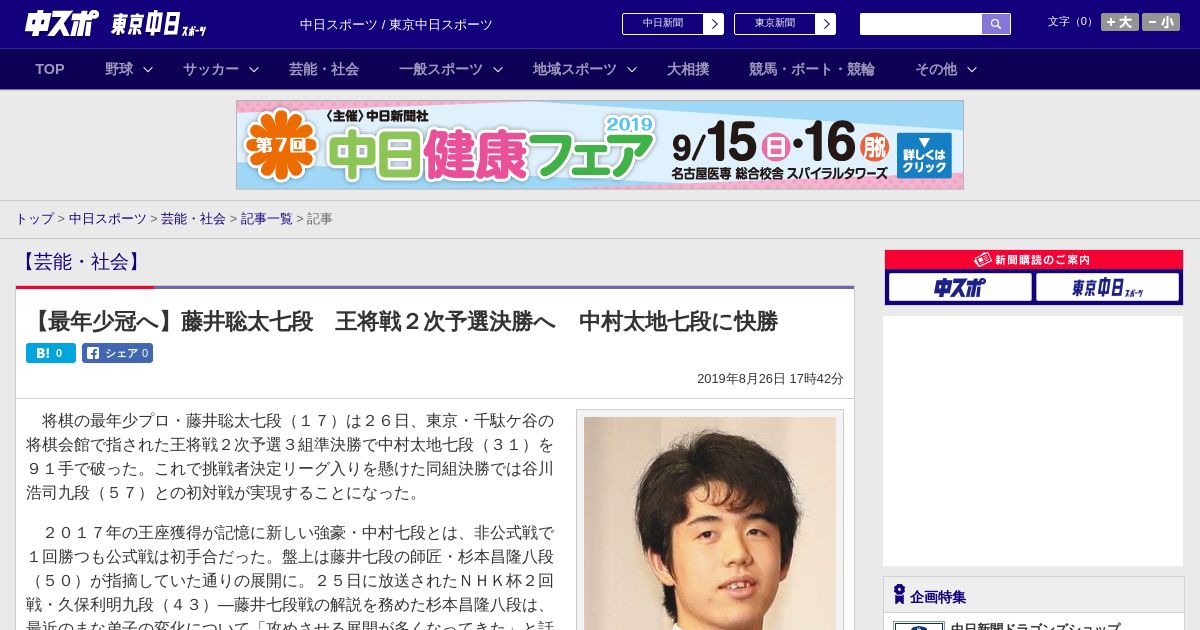Click arrow next to 東京新聞 button
Screen dimensions: 1200x630
(826, 24)
